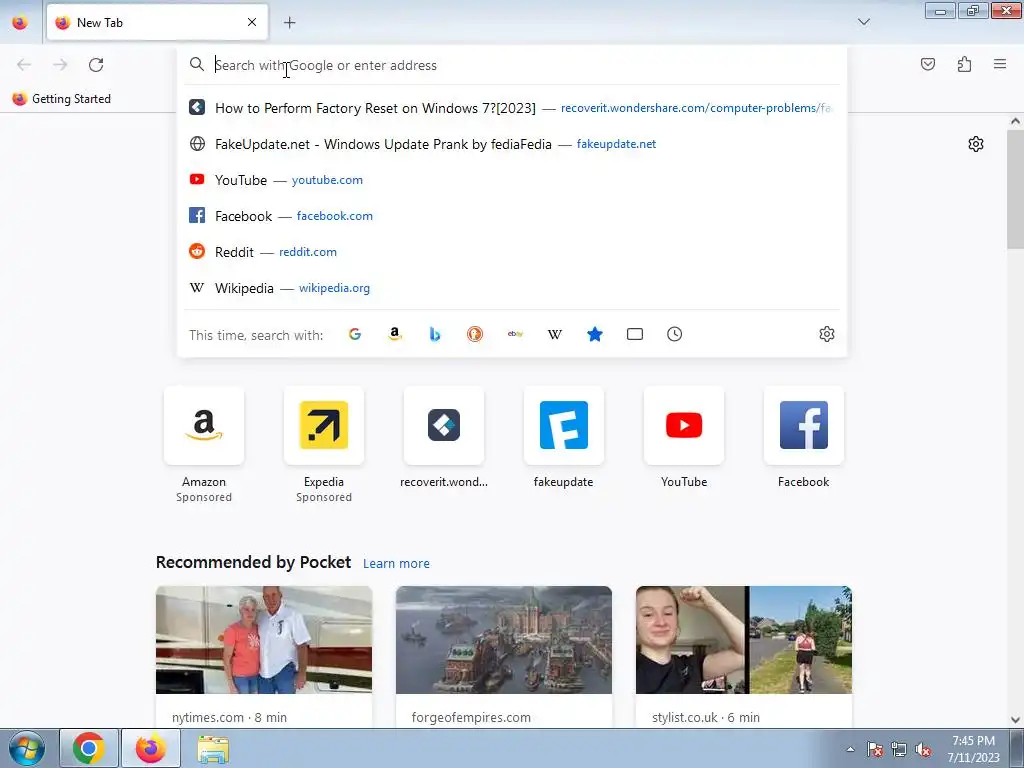Search Bookmarks using the star icon
The height and width of the screenshot is (768, 1024).
pos(595,334)
